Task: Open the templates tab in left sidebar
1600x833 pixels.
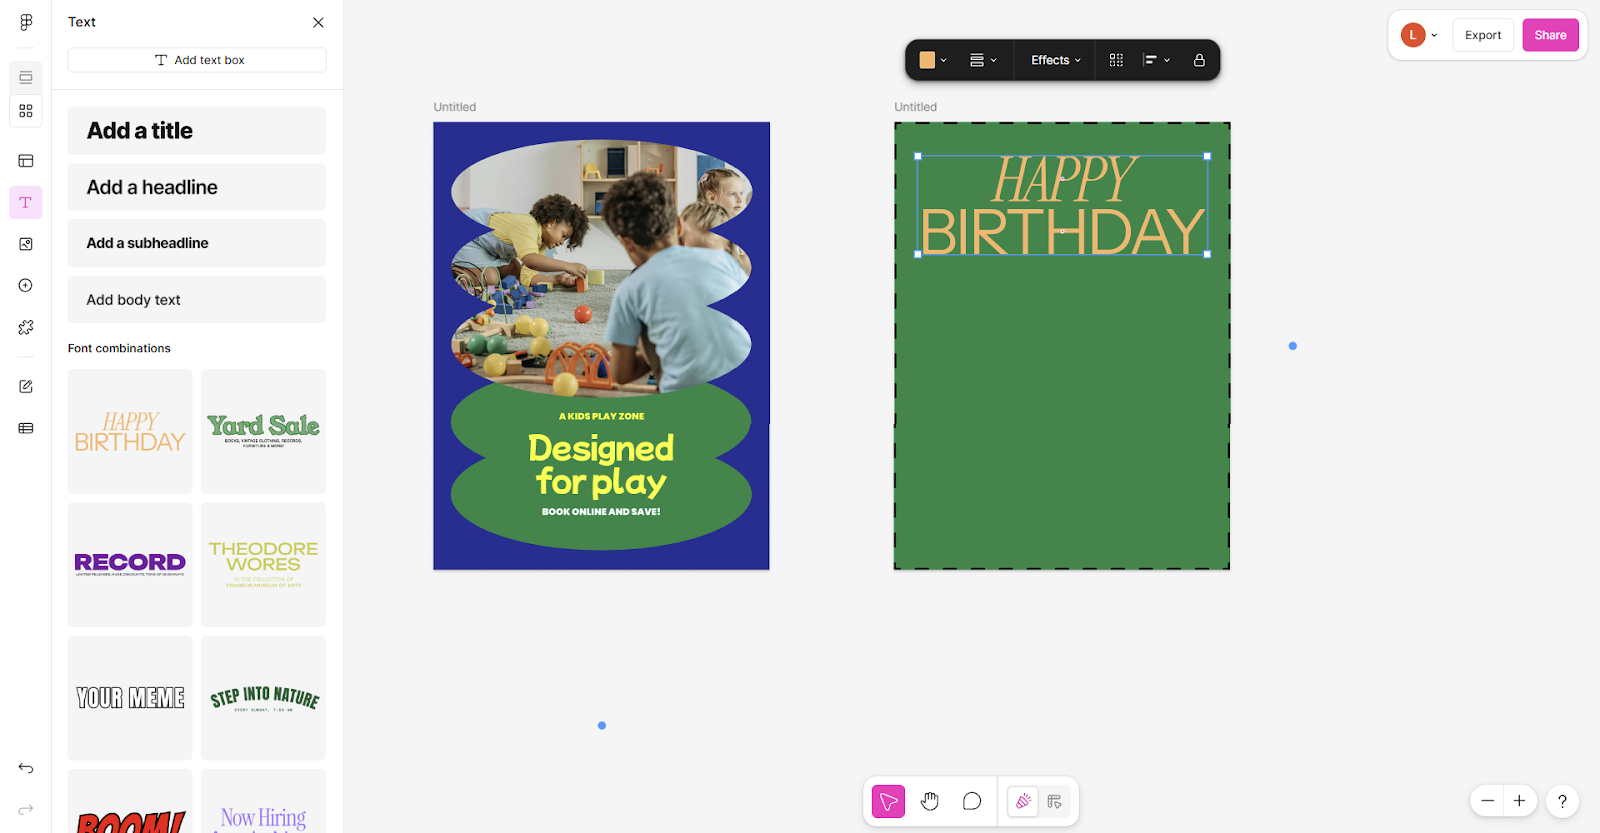Action: coord(26,161)
